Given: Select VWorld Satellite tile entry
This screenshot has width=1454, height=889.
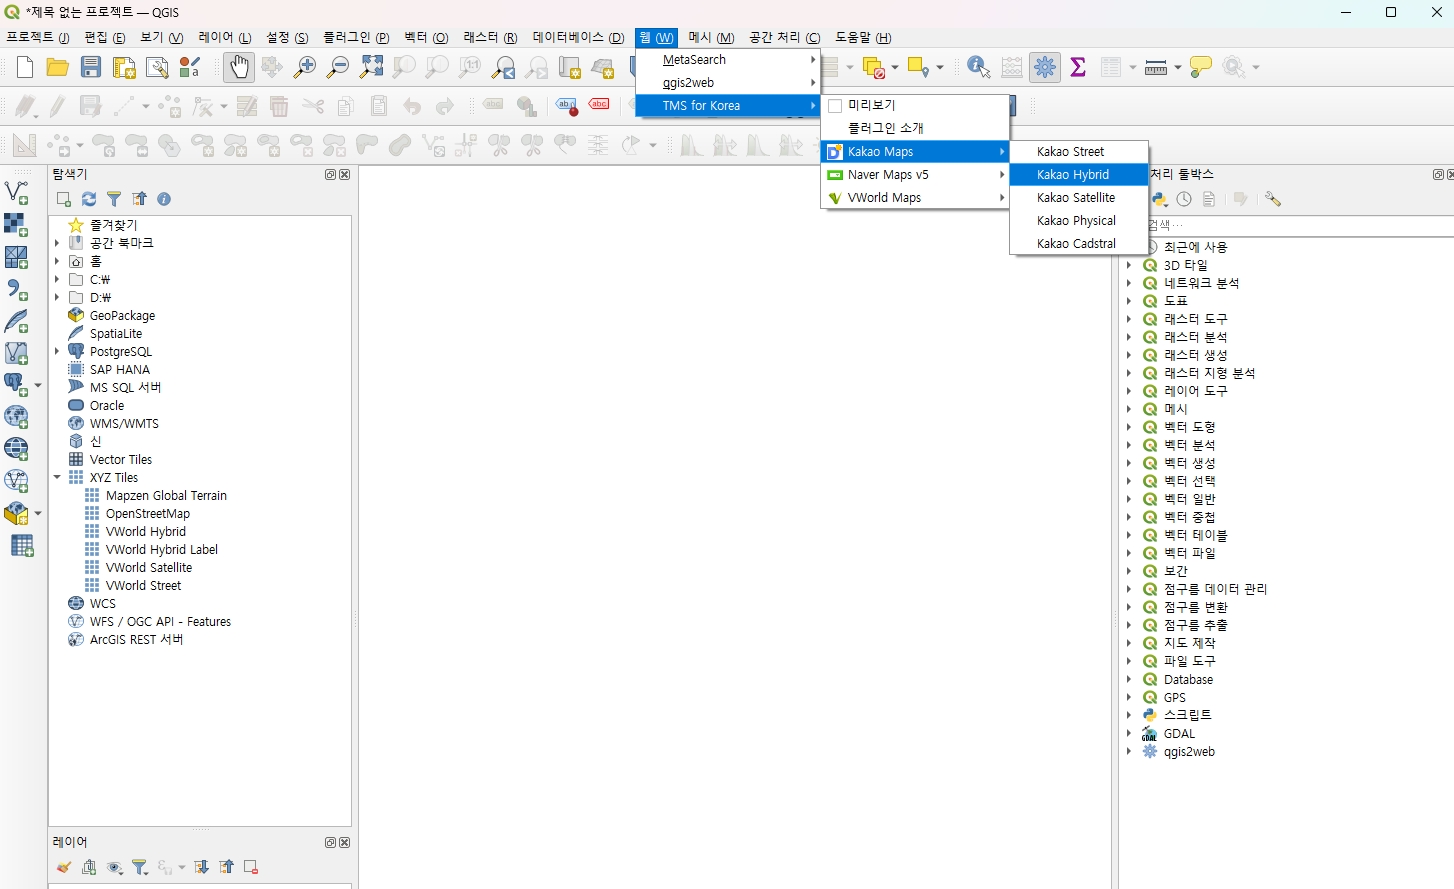Looking at the screenshot, I should click(x=148, y=567).
